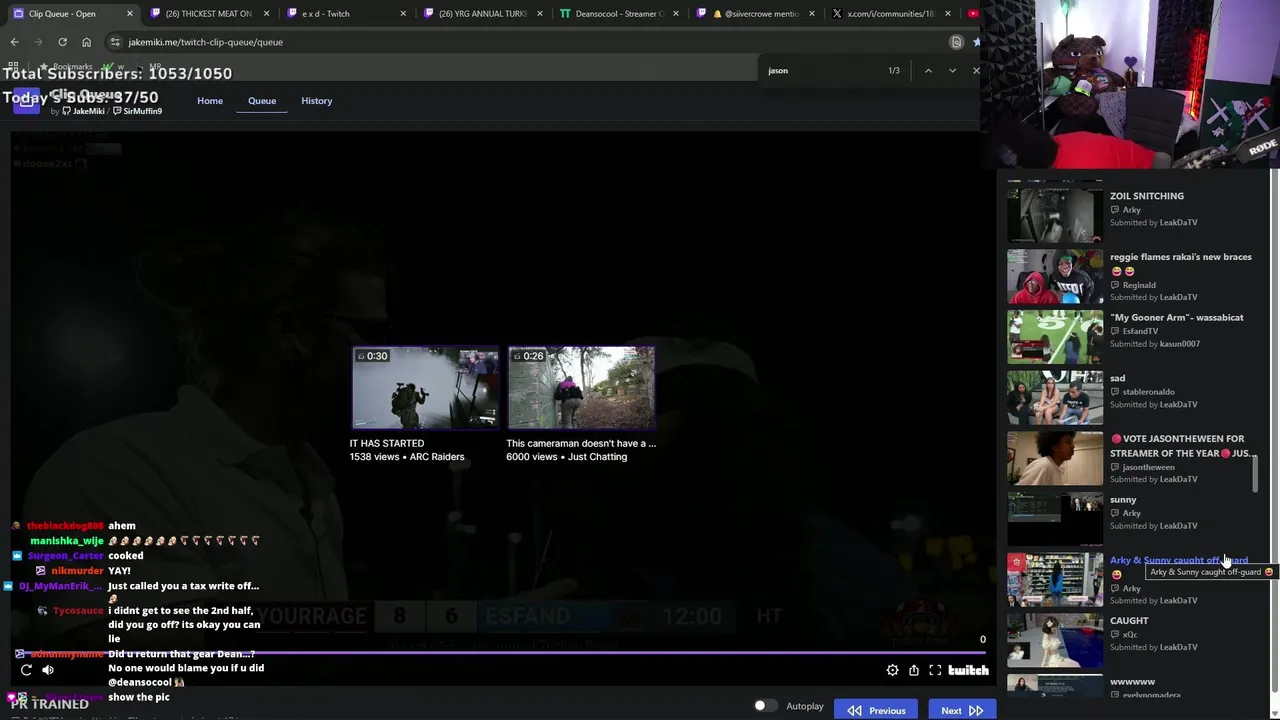Click the Previous clip button

click(876, 710)
